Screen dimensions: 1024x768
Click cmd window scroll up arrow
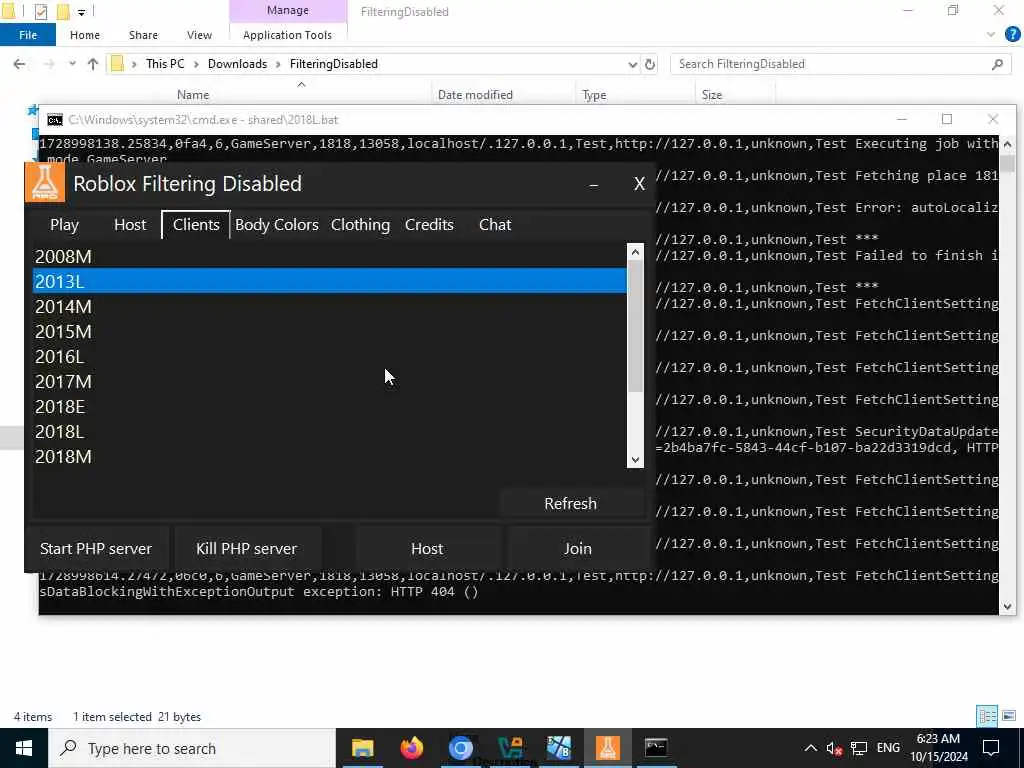coord(1008,144)
